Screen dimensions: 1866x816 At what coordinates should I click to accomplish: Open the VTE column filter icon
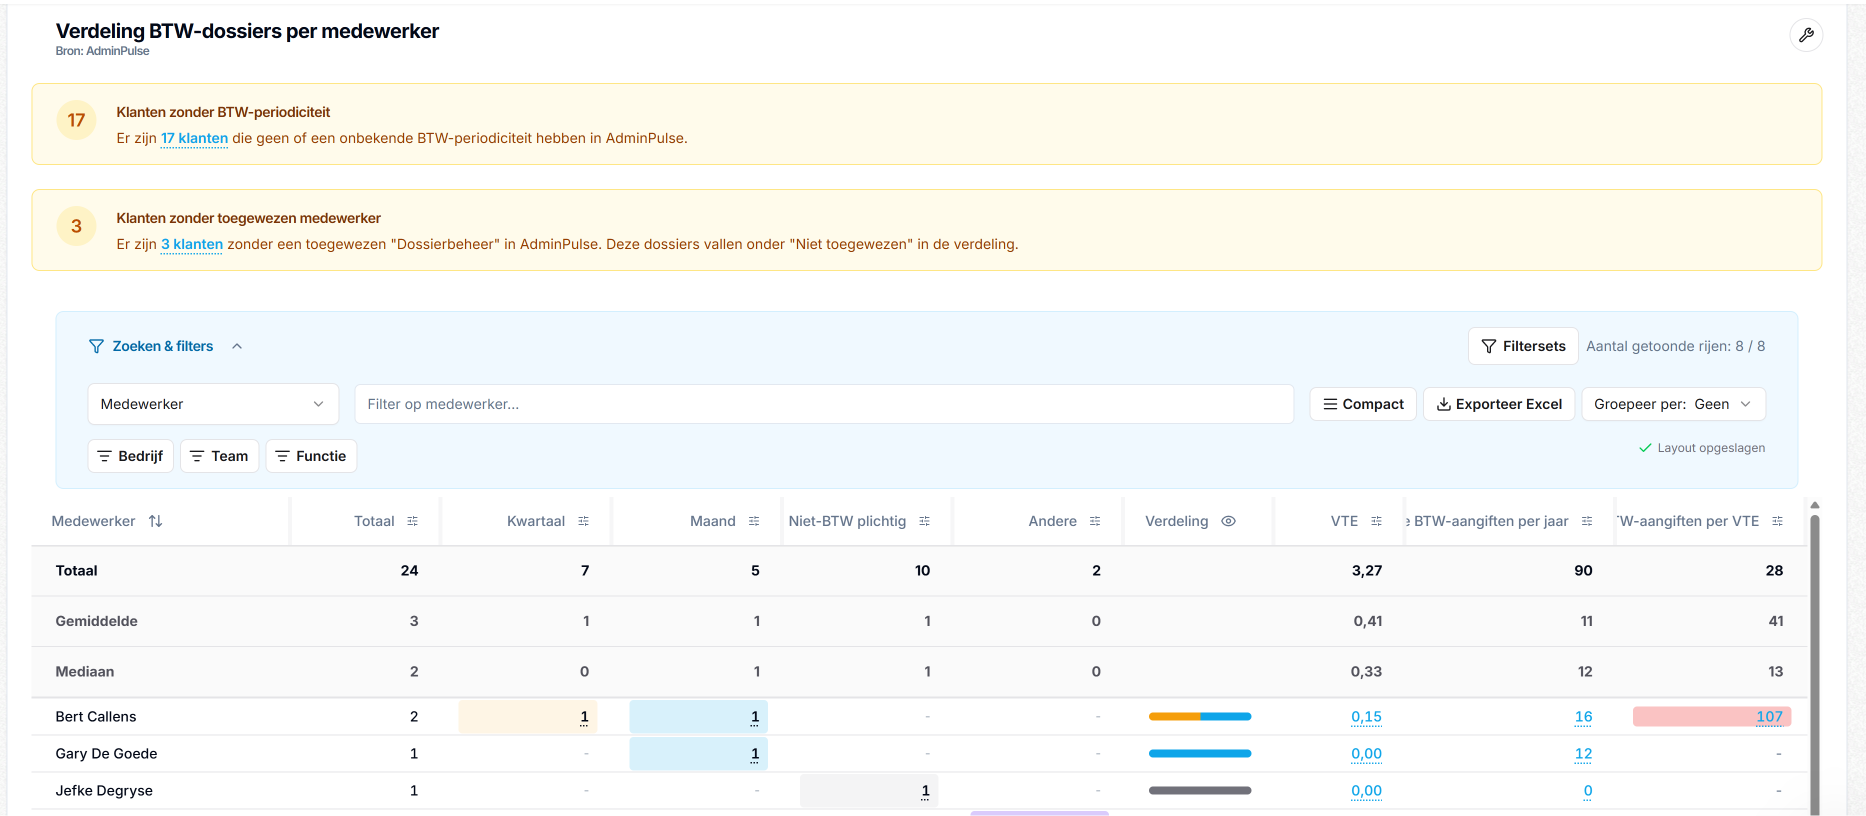[x=1376, y=521]
